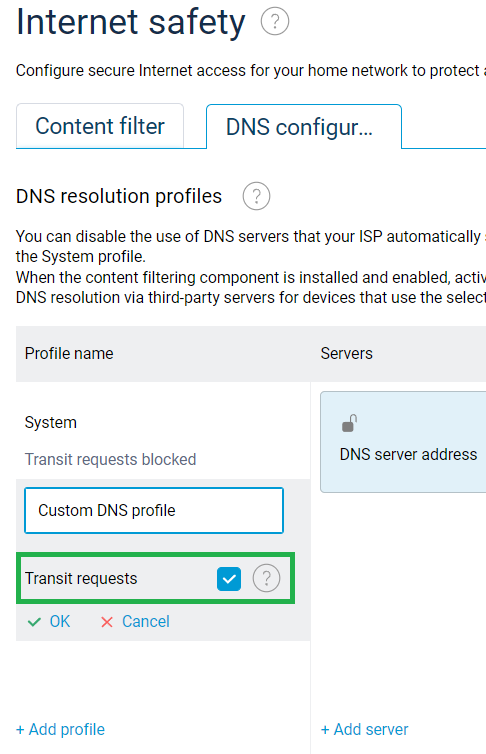
Task: Uncheck the Transit requests checkbox
Action: (229, 578)
